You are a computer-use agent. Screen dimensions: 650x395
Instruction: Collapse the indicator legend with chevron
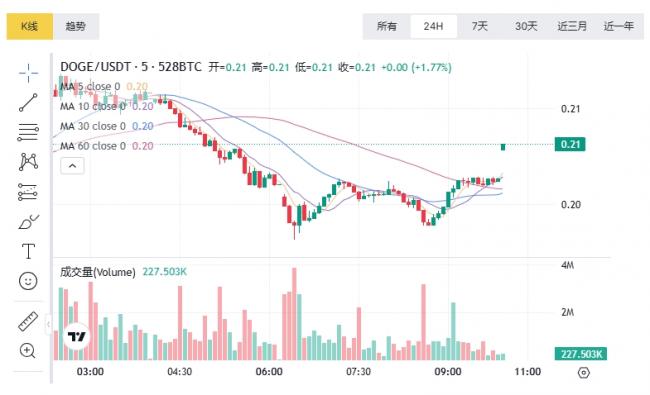pyautogui.click(x=72, y=166)
